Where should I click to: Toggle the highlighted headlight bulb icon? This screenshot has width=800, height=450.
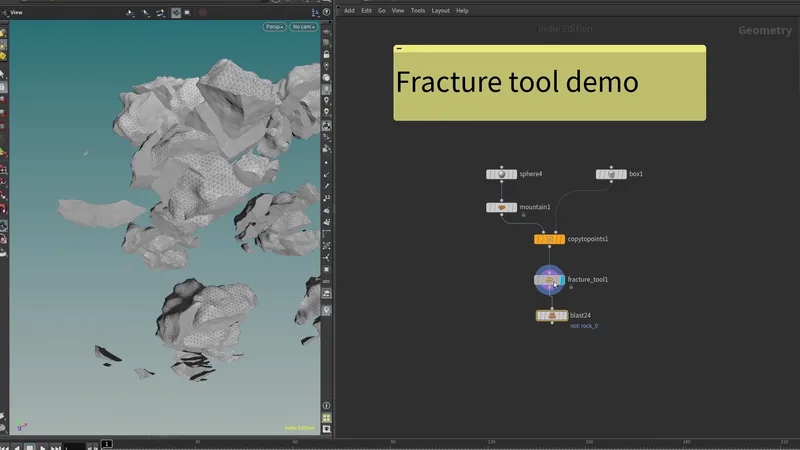click(x=327, y=89)
